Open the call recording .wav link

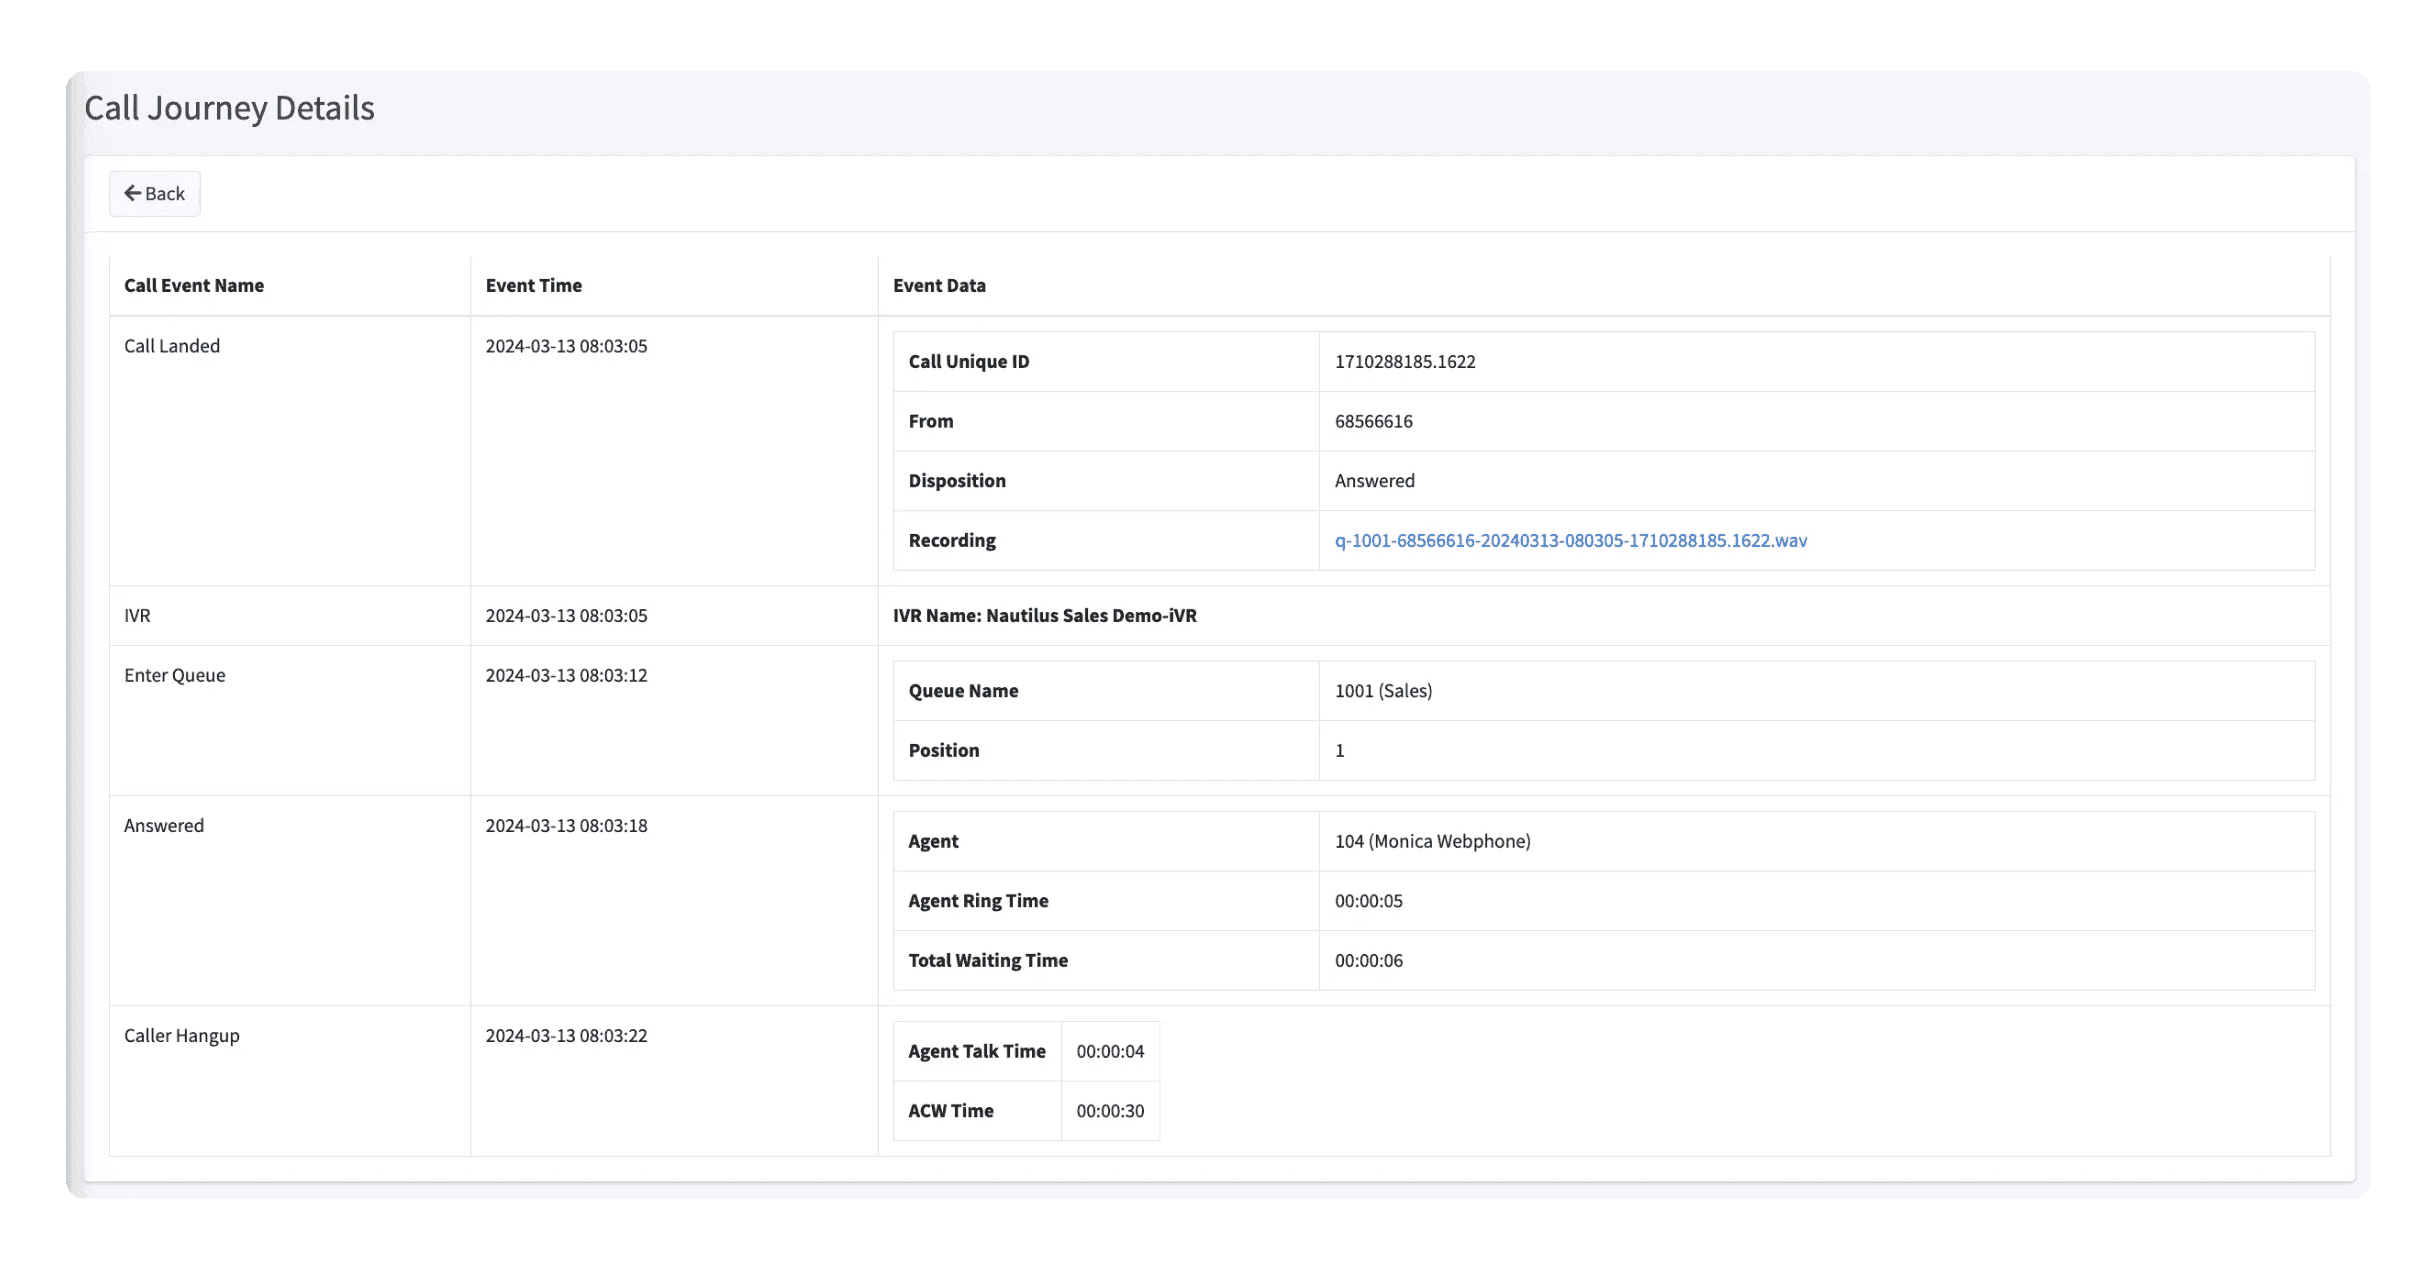[1570, 540]
